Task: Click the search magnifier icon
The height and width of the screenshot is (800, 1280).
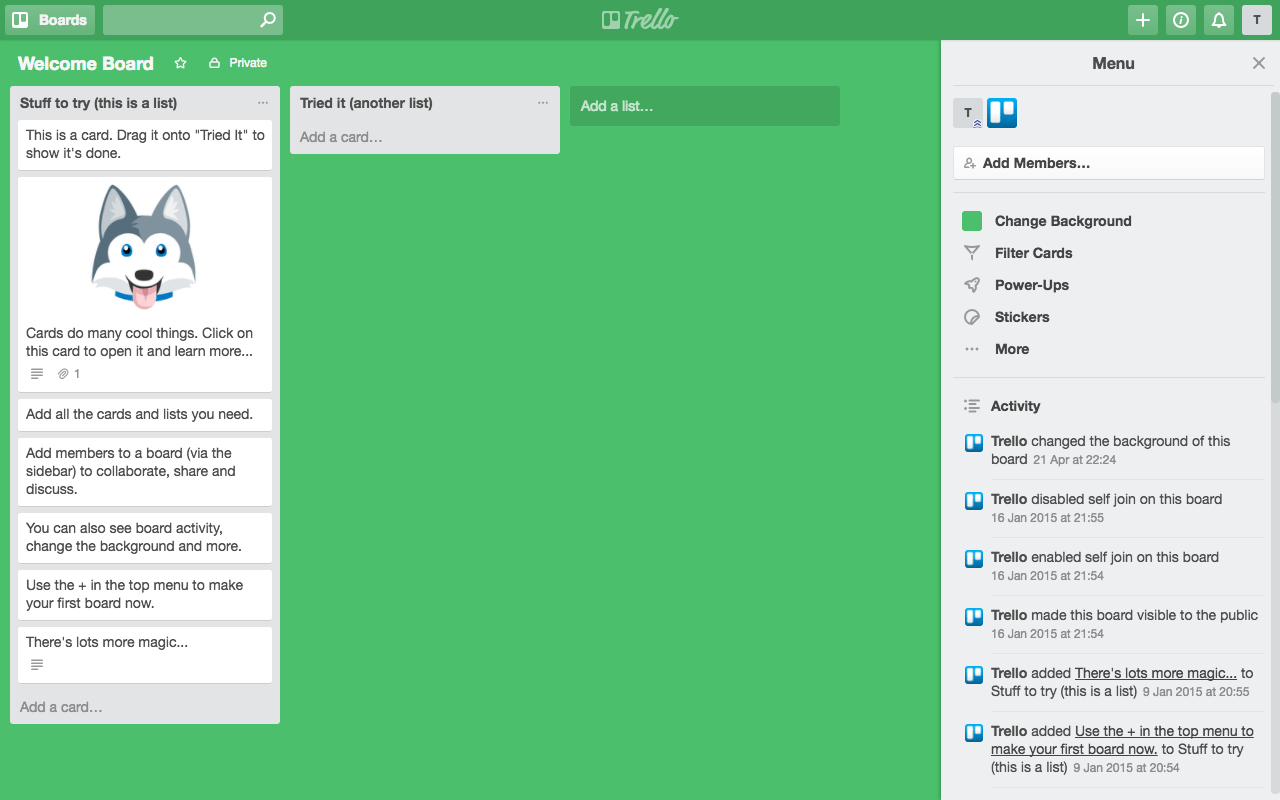Action: click(267, 20)
